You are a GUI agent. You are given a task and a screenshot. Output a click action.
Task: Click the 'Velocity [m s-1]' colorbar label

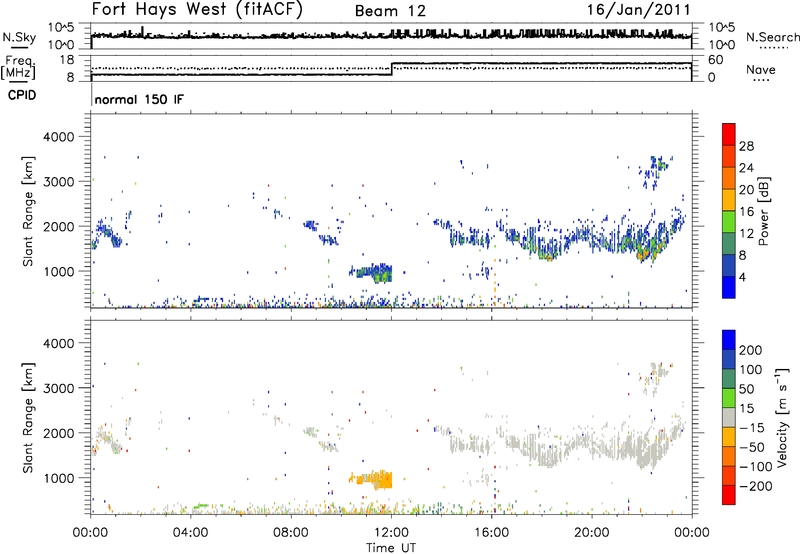tap(781, 417)
